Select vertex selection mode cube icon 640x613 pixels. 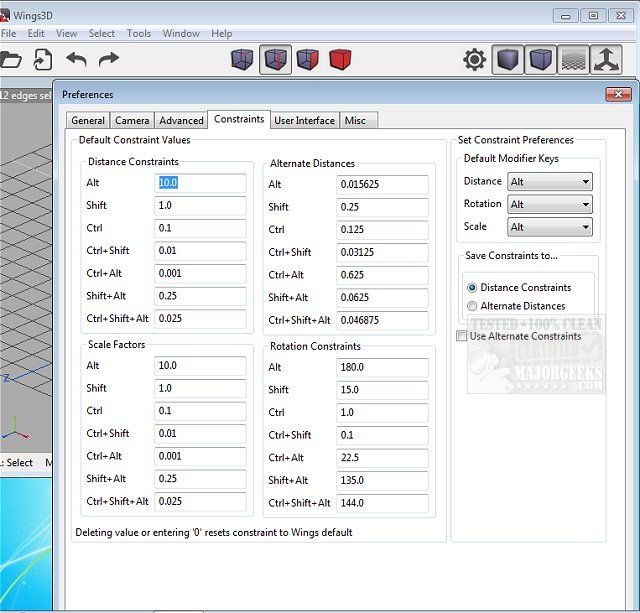point(243,60)
